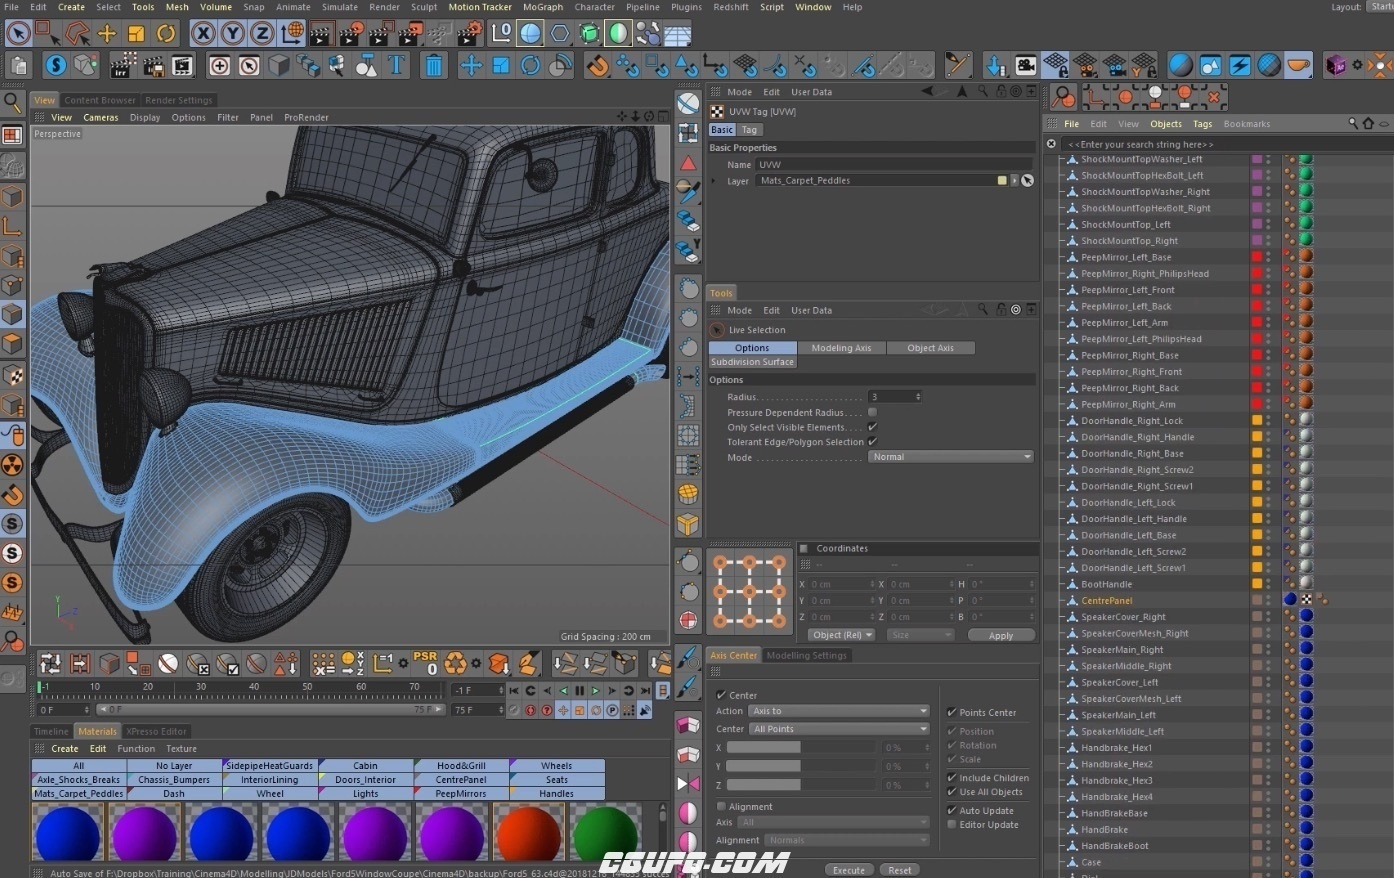Disable Include Children in Axis Center
The width and height of the screenshot is (1394, 878).
(x=951, y=777)
